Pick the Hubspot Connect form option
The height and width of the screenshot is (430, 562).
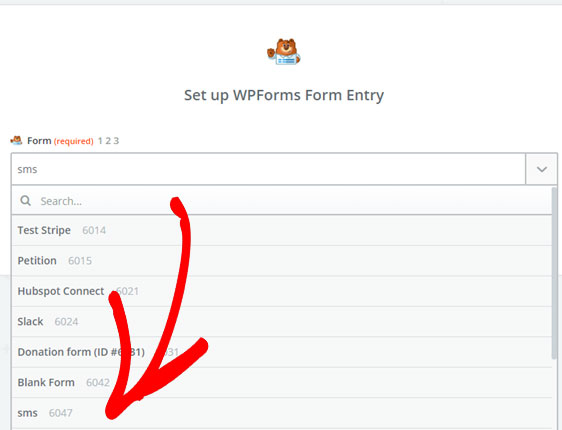tap(282, 291)
